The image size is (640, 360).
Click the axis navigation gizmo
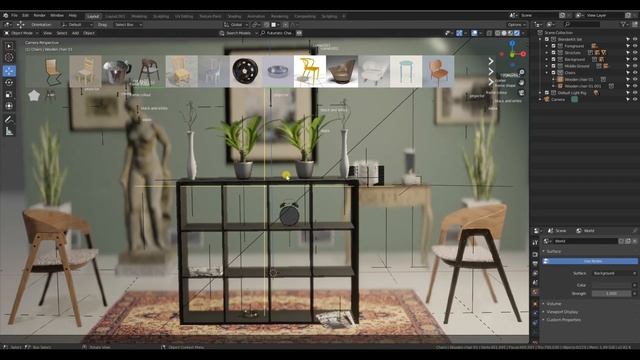tap(512, 53)
